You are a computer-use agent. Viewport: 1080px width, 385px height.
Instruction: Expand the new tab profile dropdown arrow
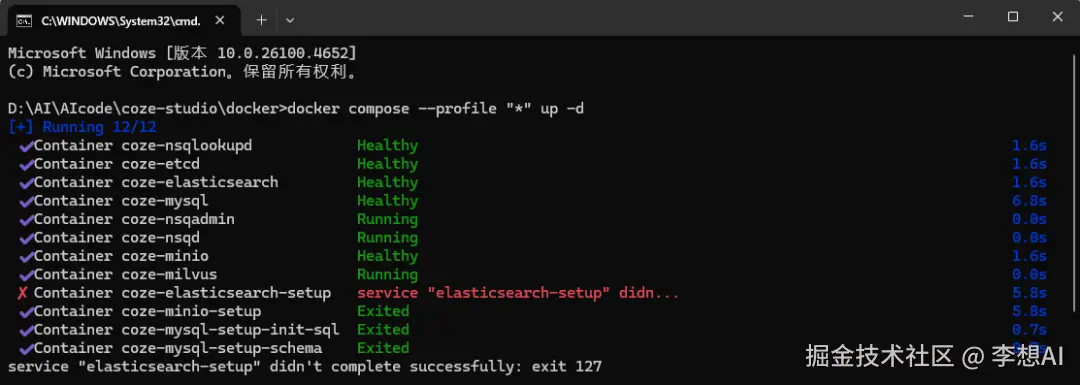click(x=290, y=21)
